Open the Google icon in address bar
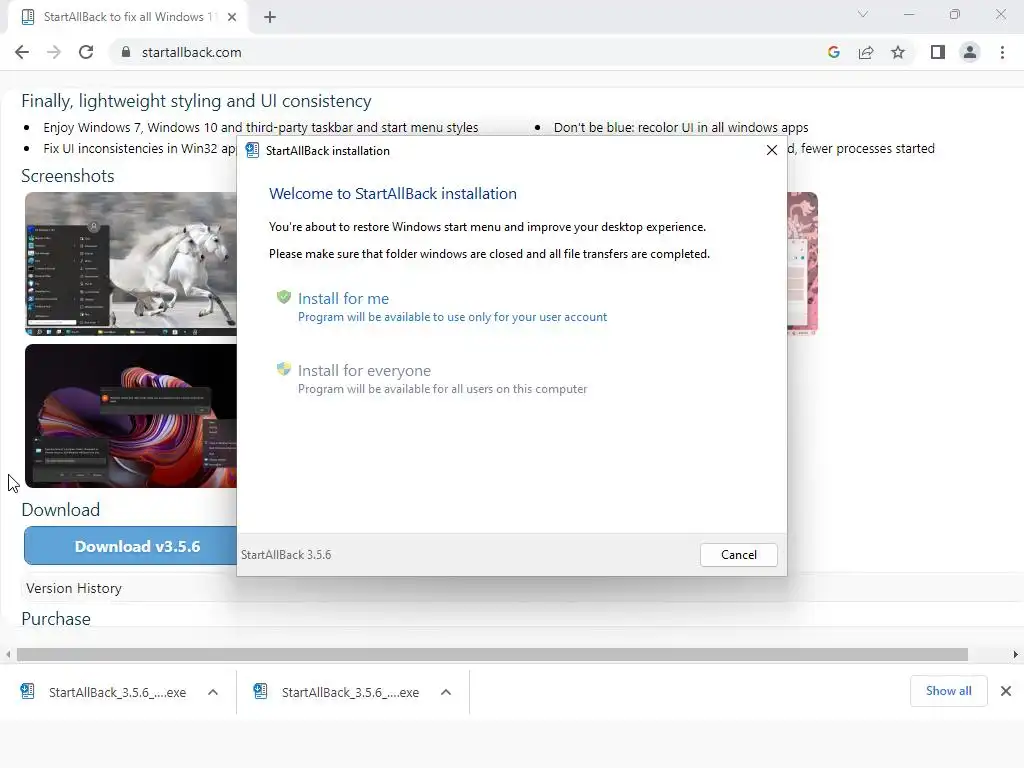The height and width of the screenshot is (768, 1024). [x=833, y=52]
